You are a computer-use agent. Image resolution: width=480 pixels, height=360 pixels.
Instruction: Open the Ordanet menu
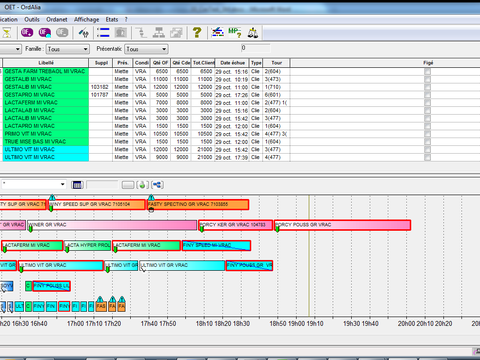click(57, 19)
